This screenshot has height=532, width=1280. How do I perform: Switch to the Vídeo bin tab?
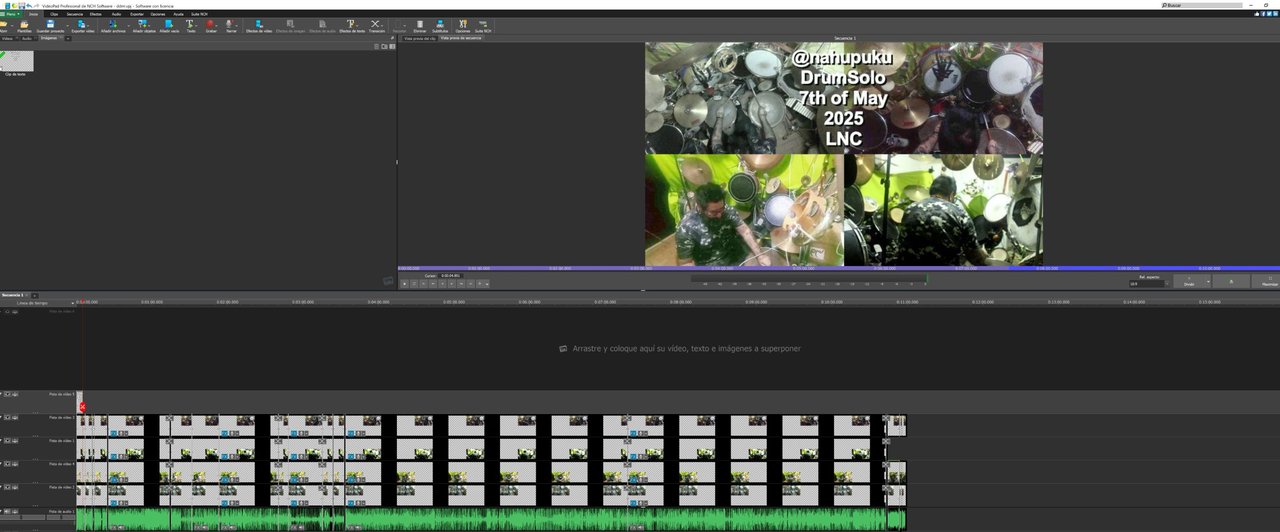click(x=7, y=38)
